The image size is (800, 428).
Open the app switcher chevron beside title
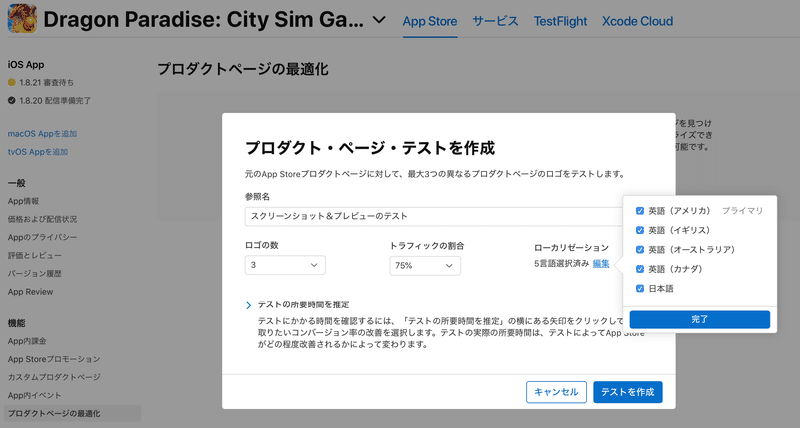[x=379, y=20]
